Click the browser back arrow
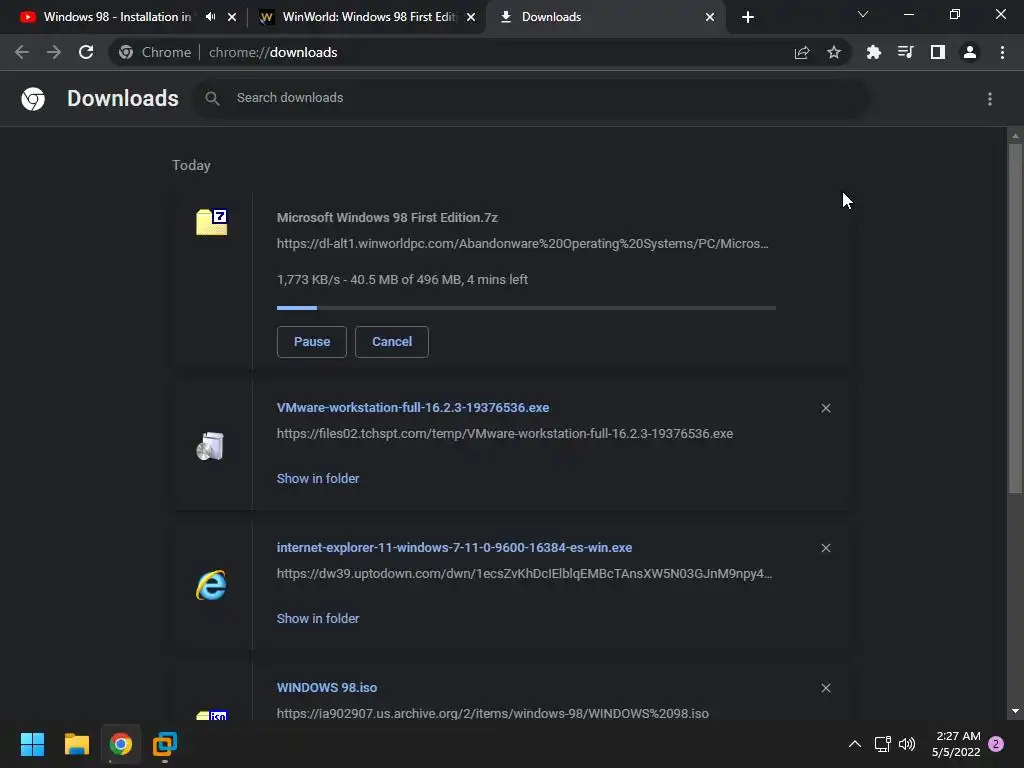The image size is (1024, 768). coord(22,52)
